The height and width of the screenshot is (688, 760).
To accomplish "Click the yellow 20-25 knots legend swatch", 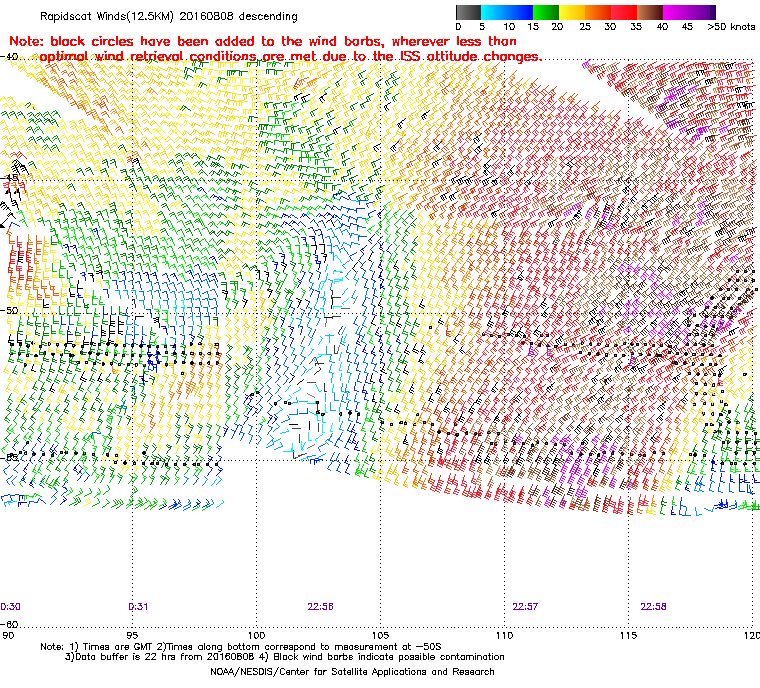I will (572, 12).
